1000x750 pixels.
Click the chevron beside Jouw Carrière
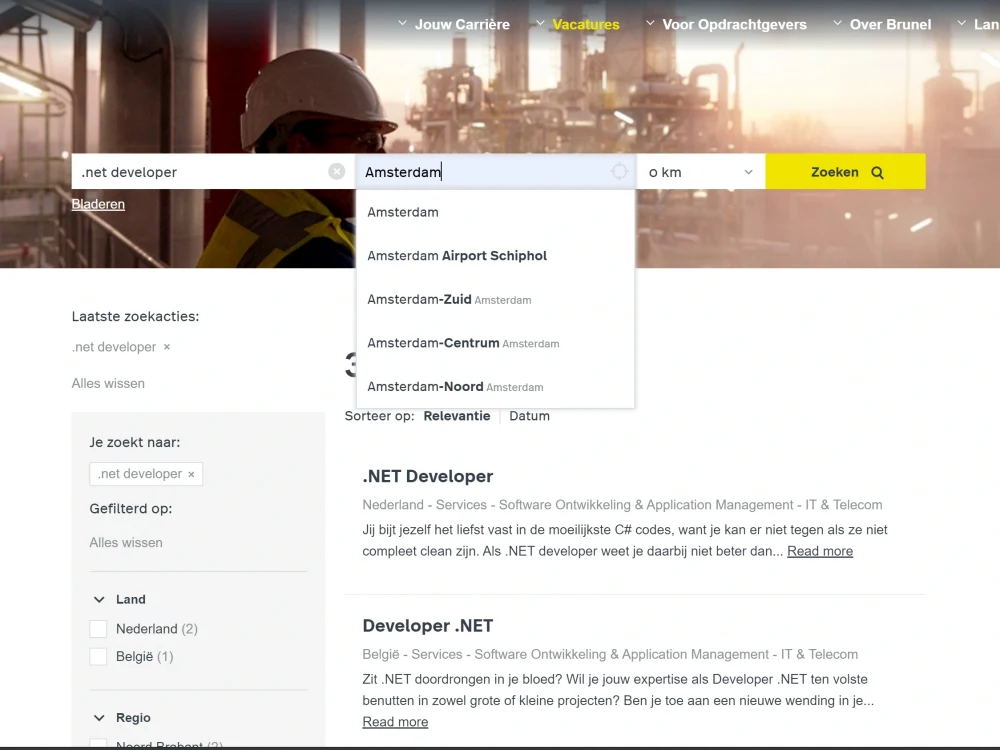point(402,23)
